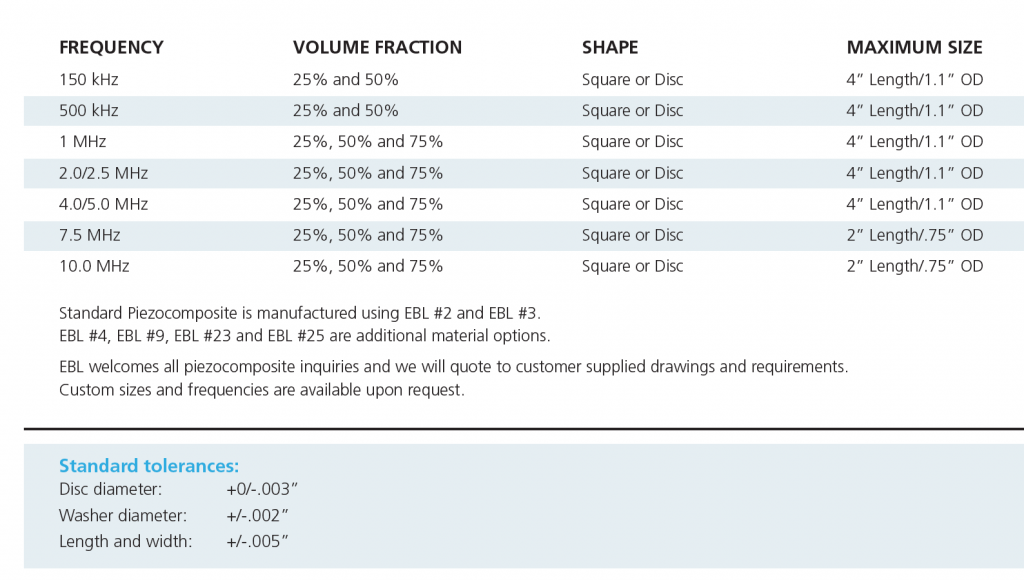Click volume fraction in the 150 kHz row
Viewport: 1024px width, 580px height.
tap(345, 79)
